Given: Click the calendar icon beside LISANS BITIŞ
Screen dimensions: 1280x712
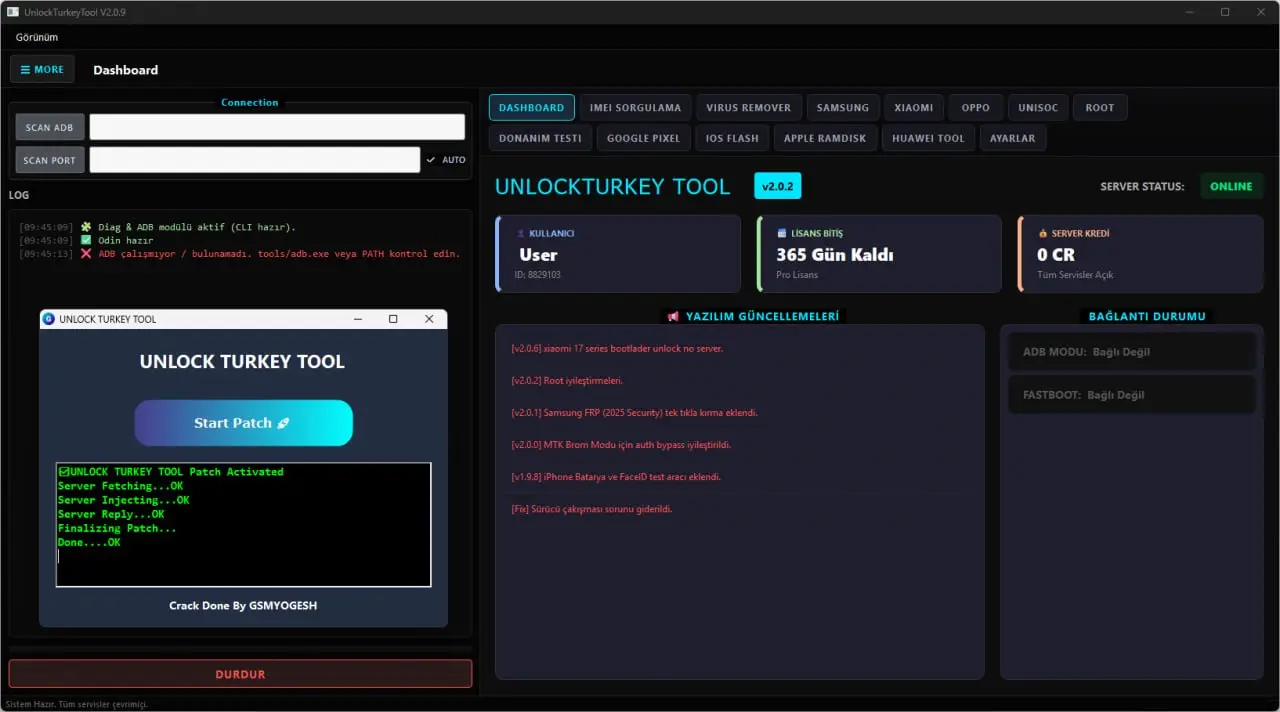Looking at the screenshot, I should (x=781, y=234).
